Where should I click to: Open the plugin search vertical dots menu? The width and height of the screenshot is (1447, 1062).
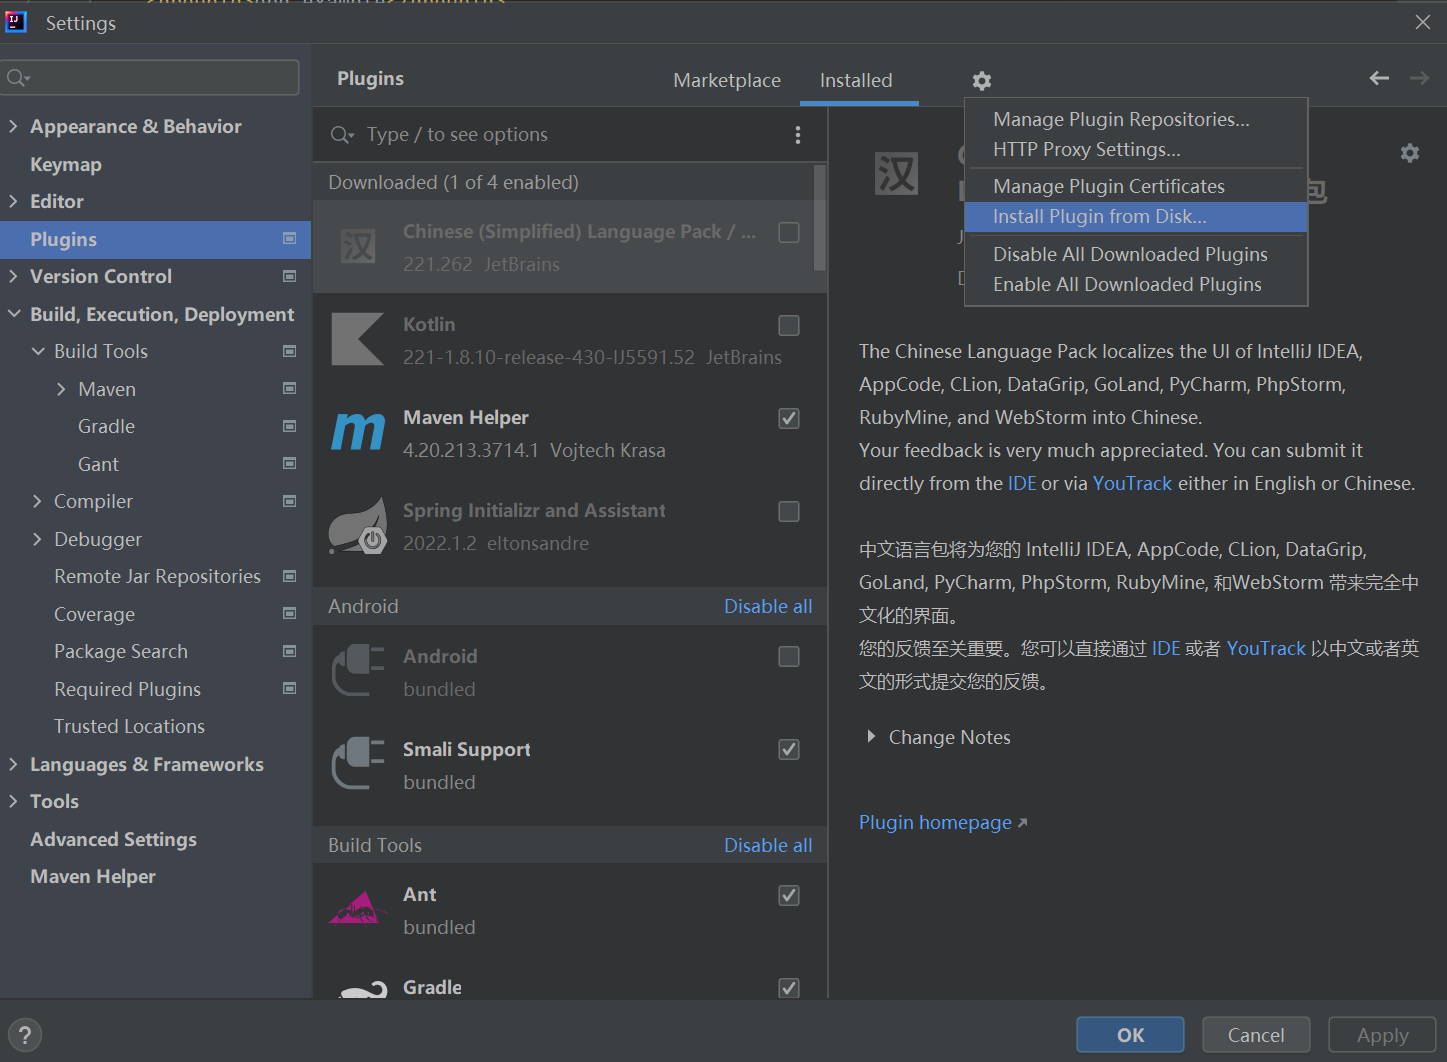click(797, 135)
